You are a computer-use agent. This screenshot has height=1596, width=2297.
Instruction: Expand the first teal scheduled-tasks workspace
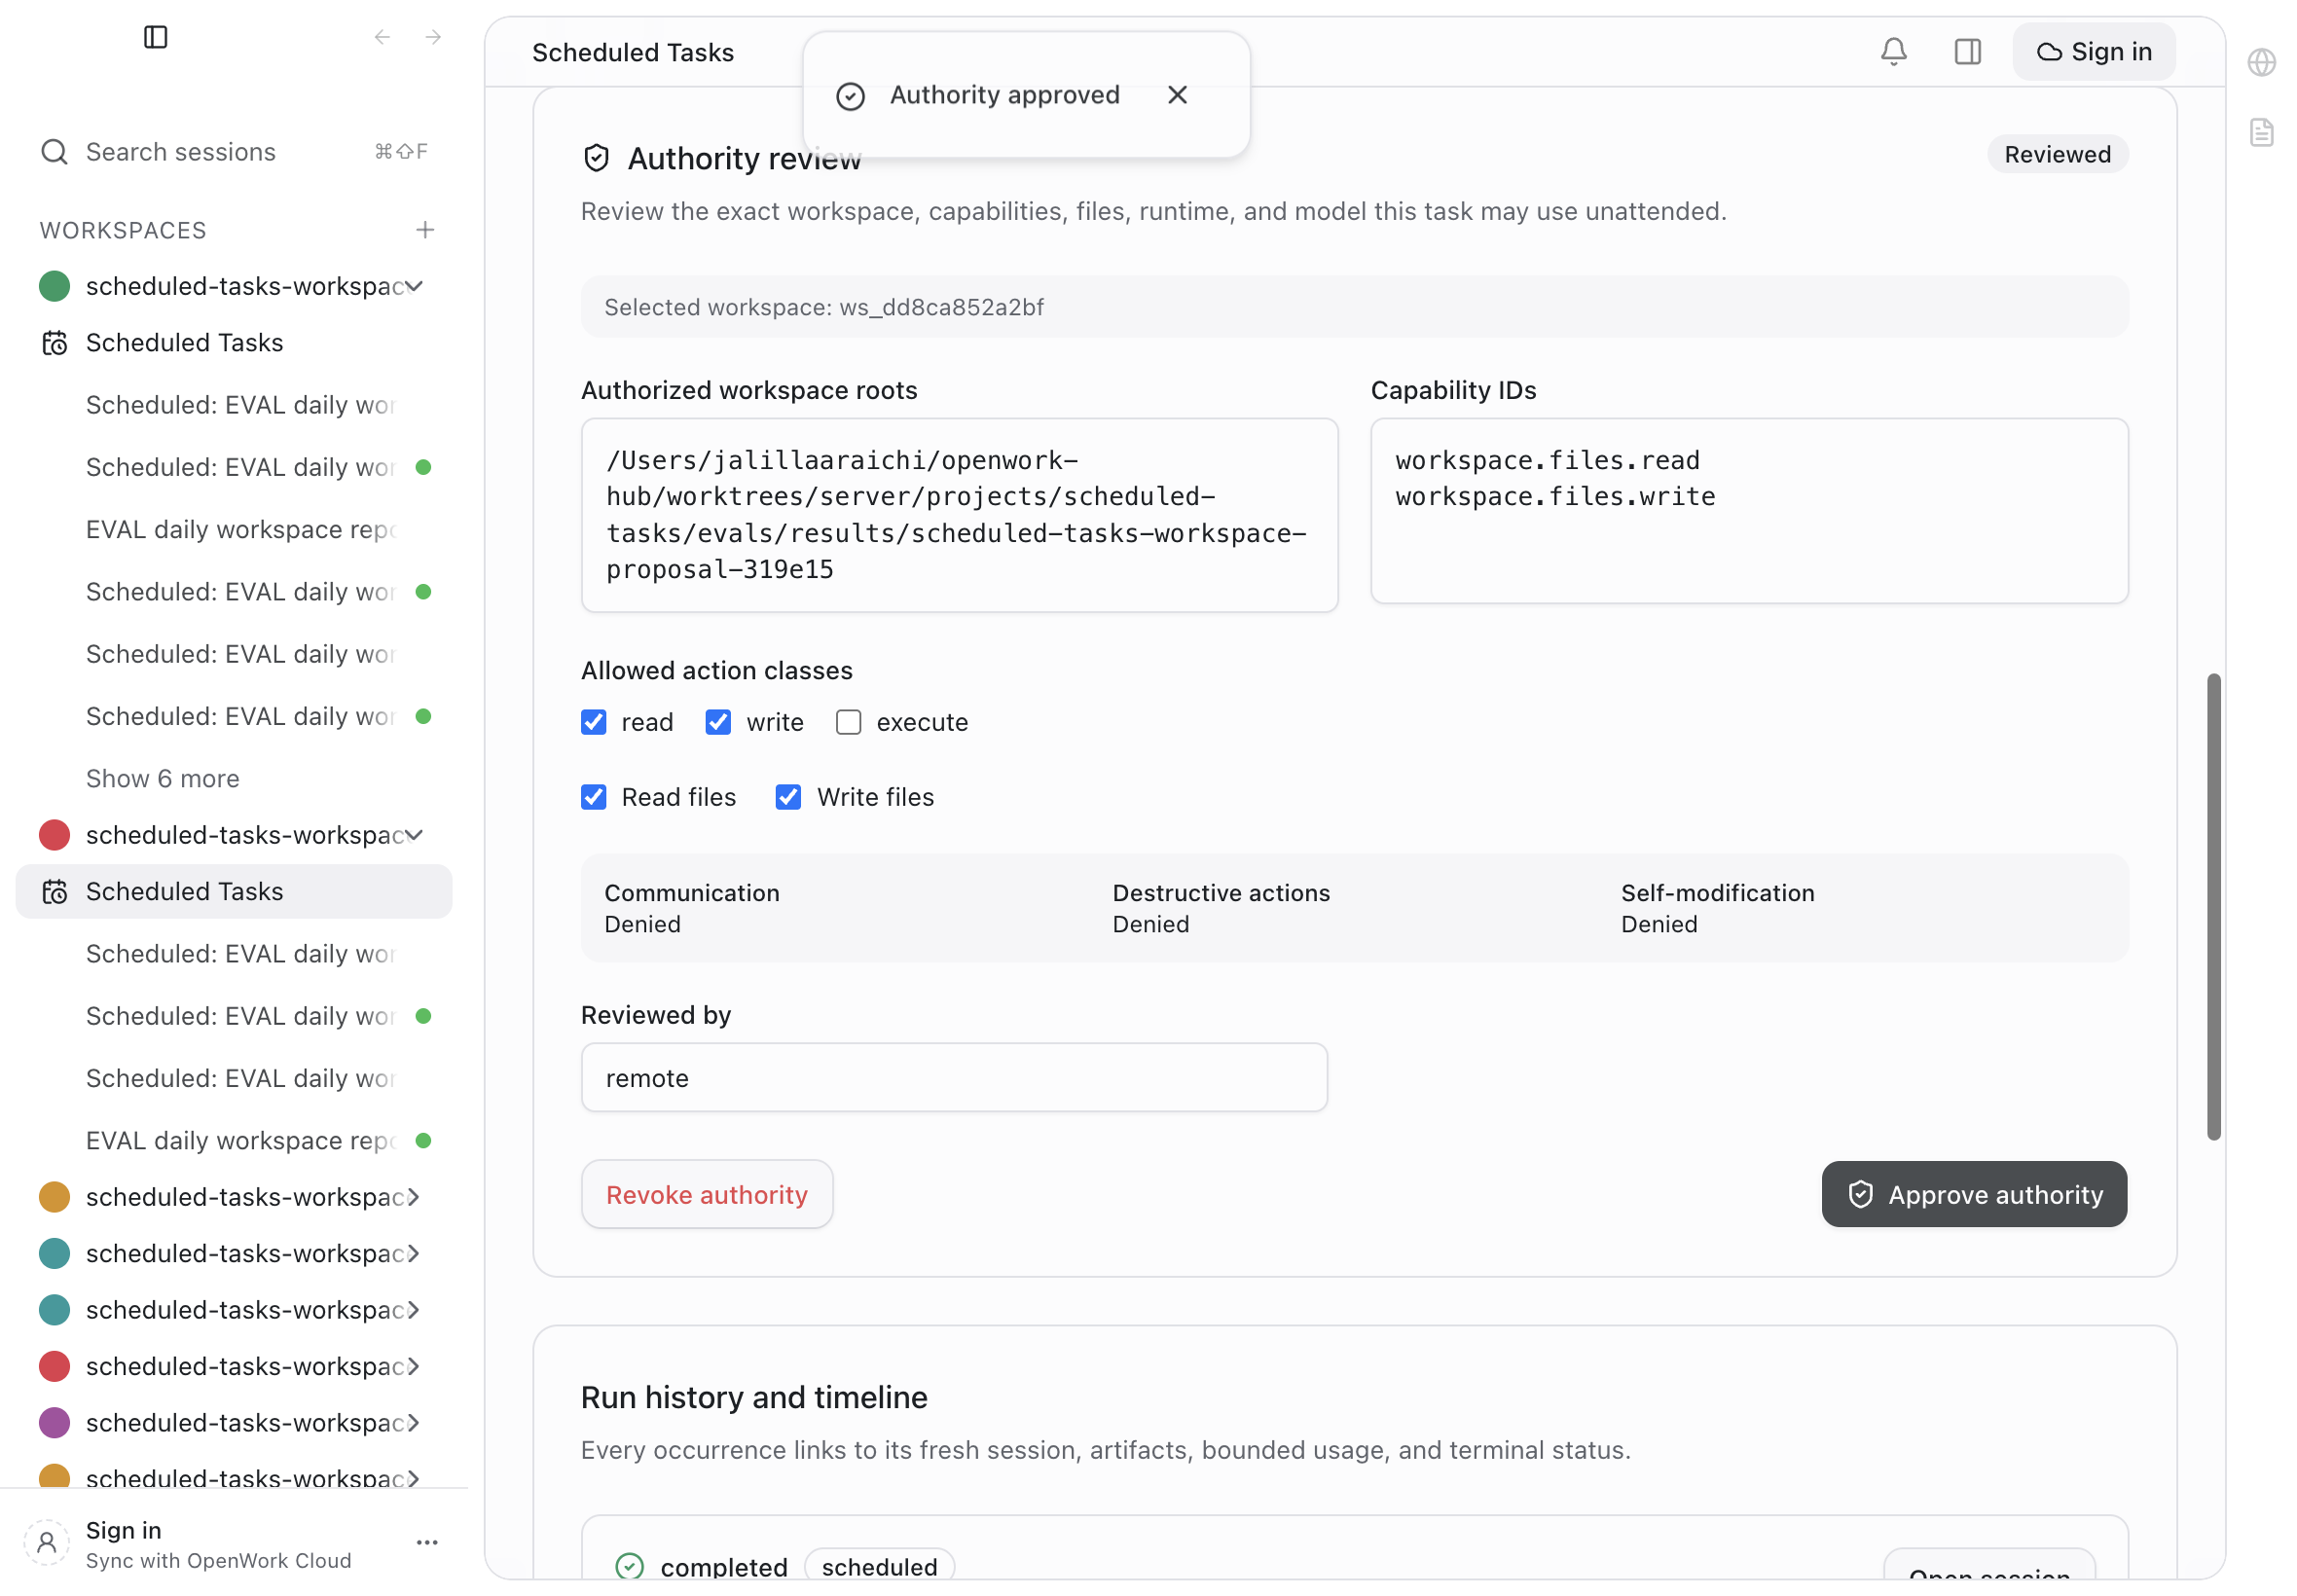[413, 1253]
